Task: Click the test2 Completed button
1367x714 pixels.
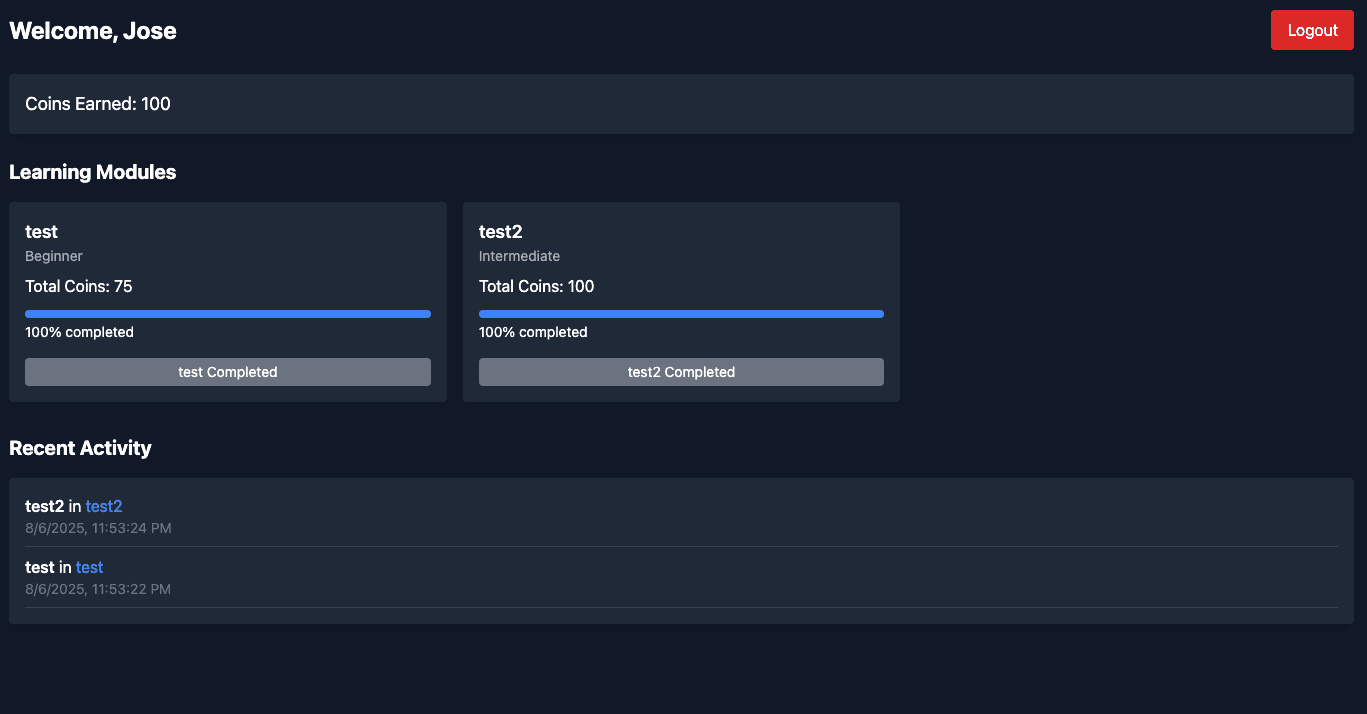Action: click(x=681, y=371)
